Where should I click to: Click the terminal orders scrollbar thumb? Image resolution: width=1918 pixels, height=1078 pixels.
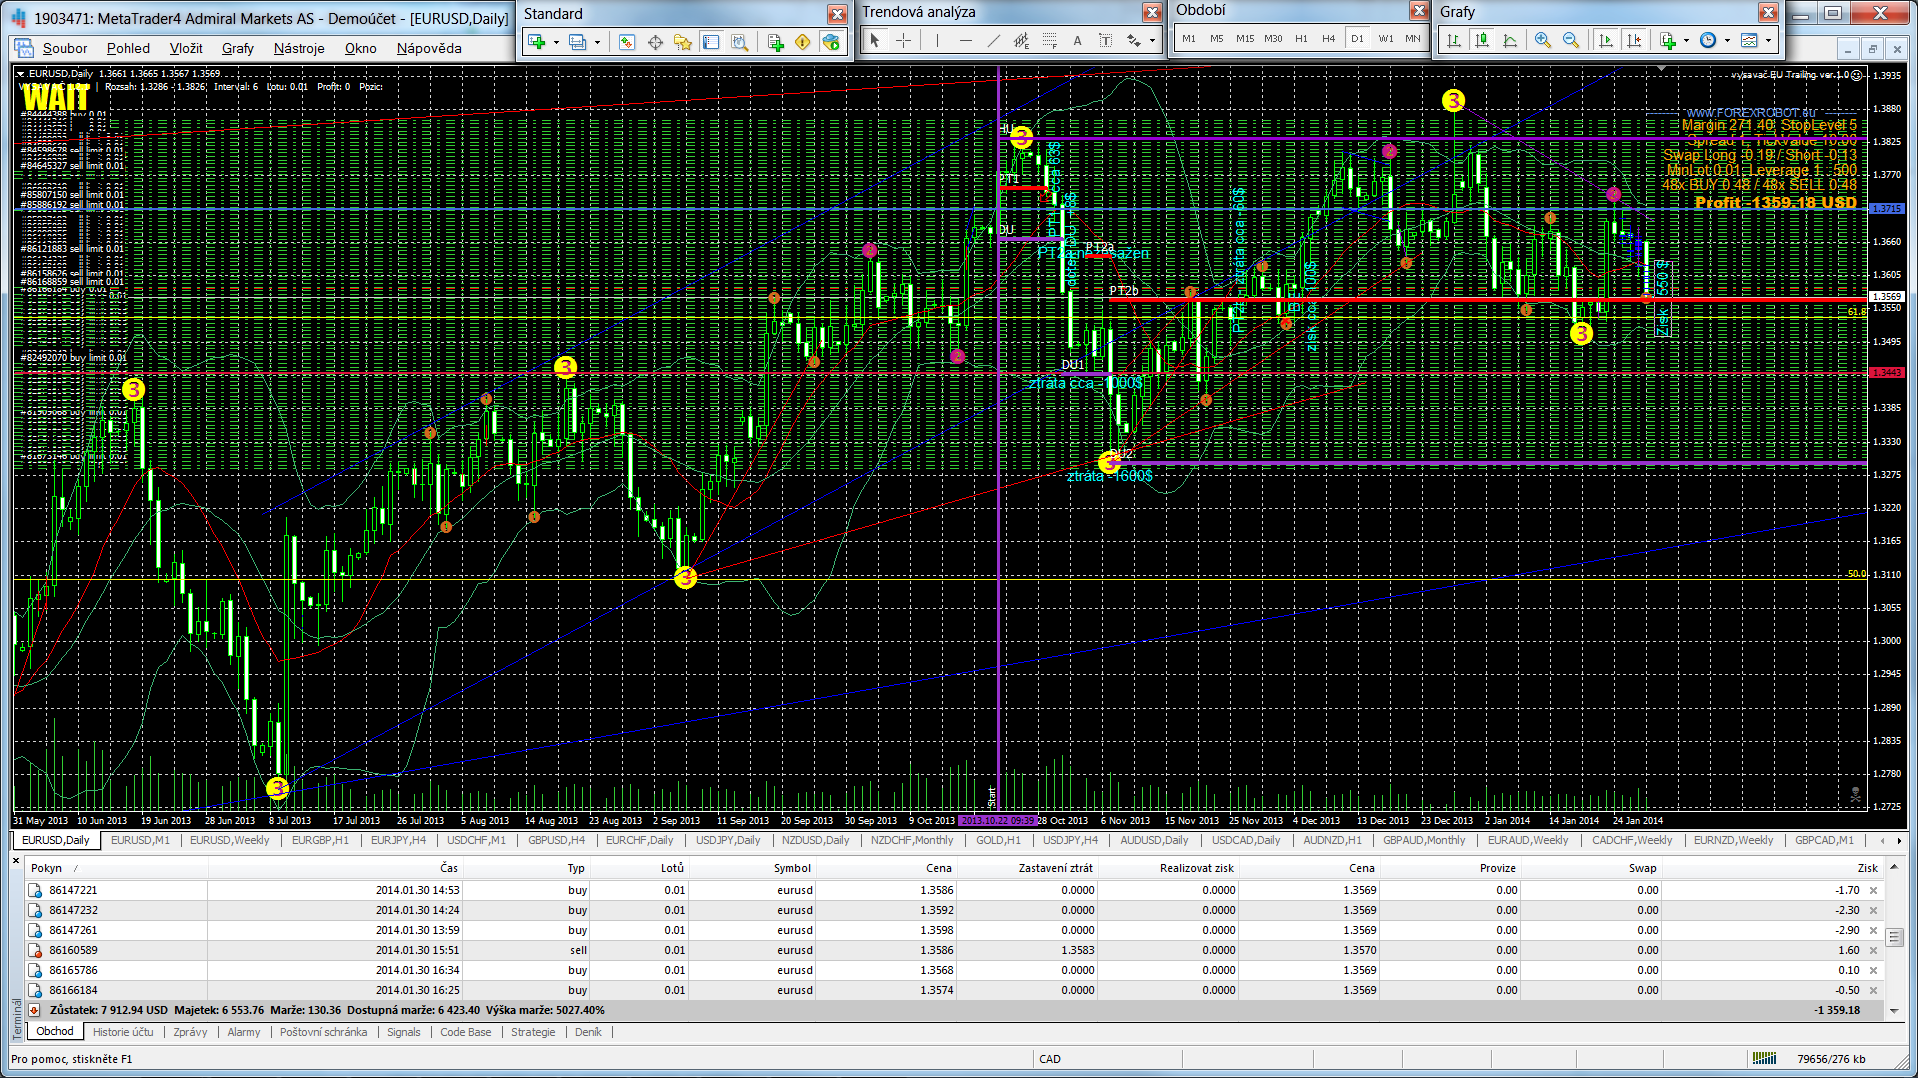pos(1894,937)
